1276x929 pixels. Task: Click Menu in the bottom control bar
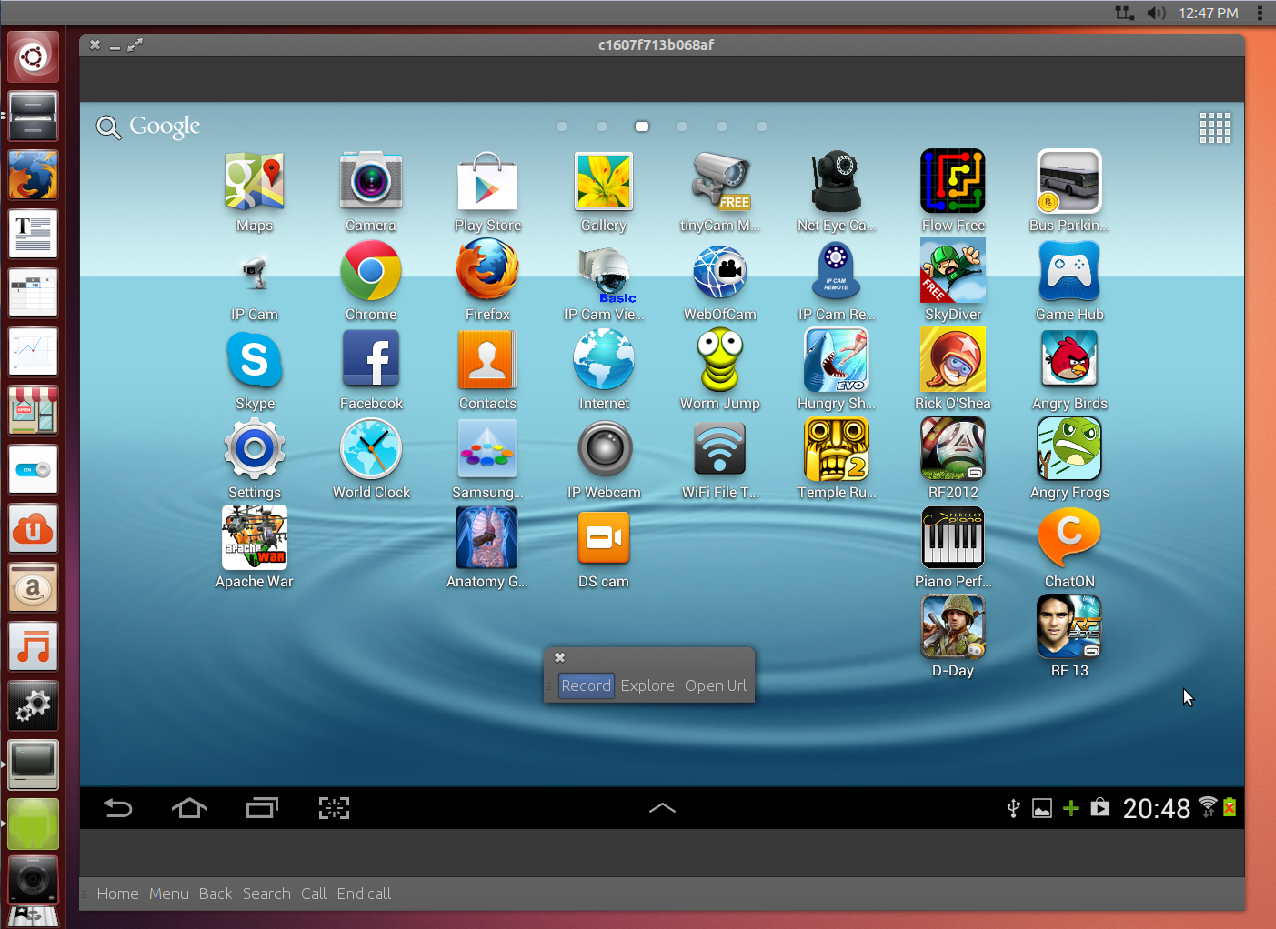coord(168,893)
